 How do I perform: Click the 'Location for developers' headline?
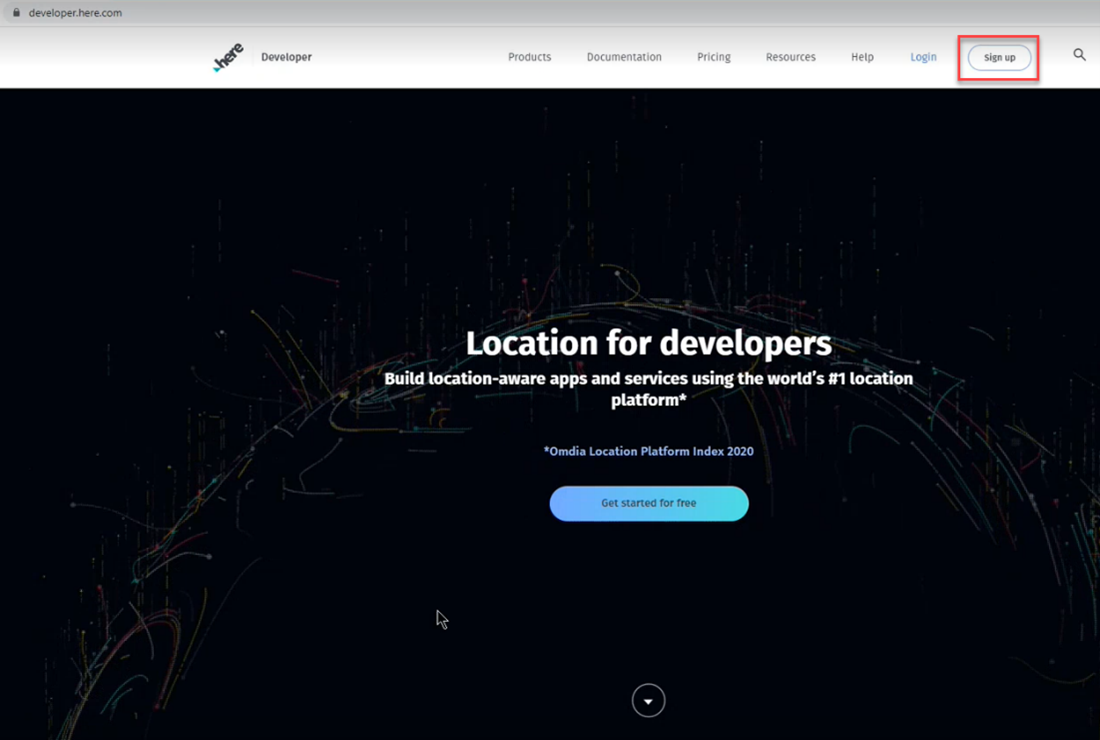point(648,343)
